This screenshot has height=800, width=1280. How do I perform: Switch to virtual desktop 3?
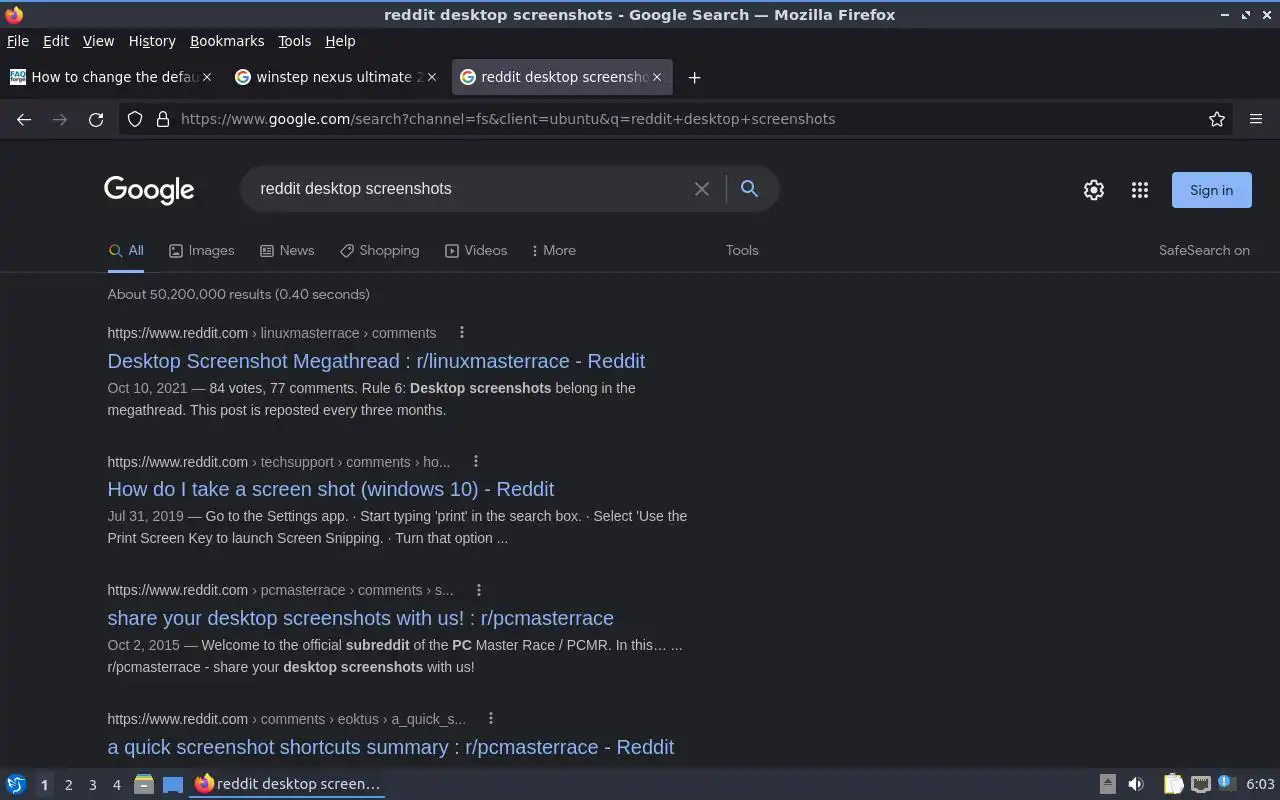[92, 785]
